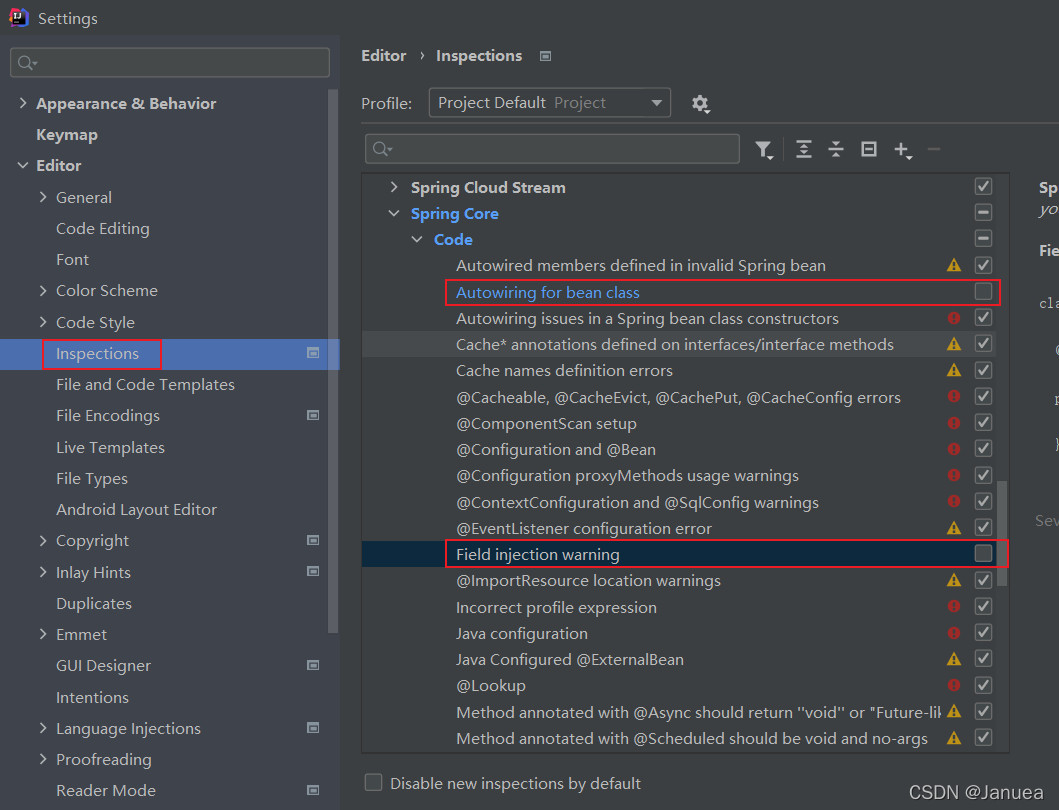Click the Collapse All icon in toolbar
Image resolution: width=1059 pixels, height=810 pixels.
[x=836, y=149]
